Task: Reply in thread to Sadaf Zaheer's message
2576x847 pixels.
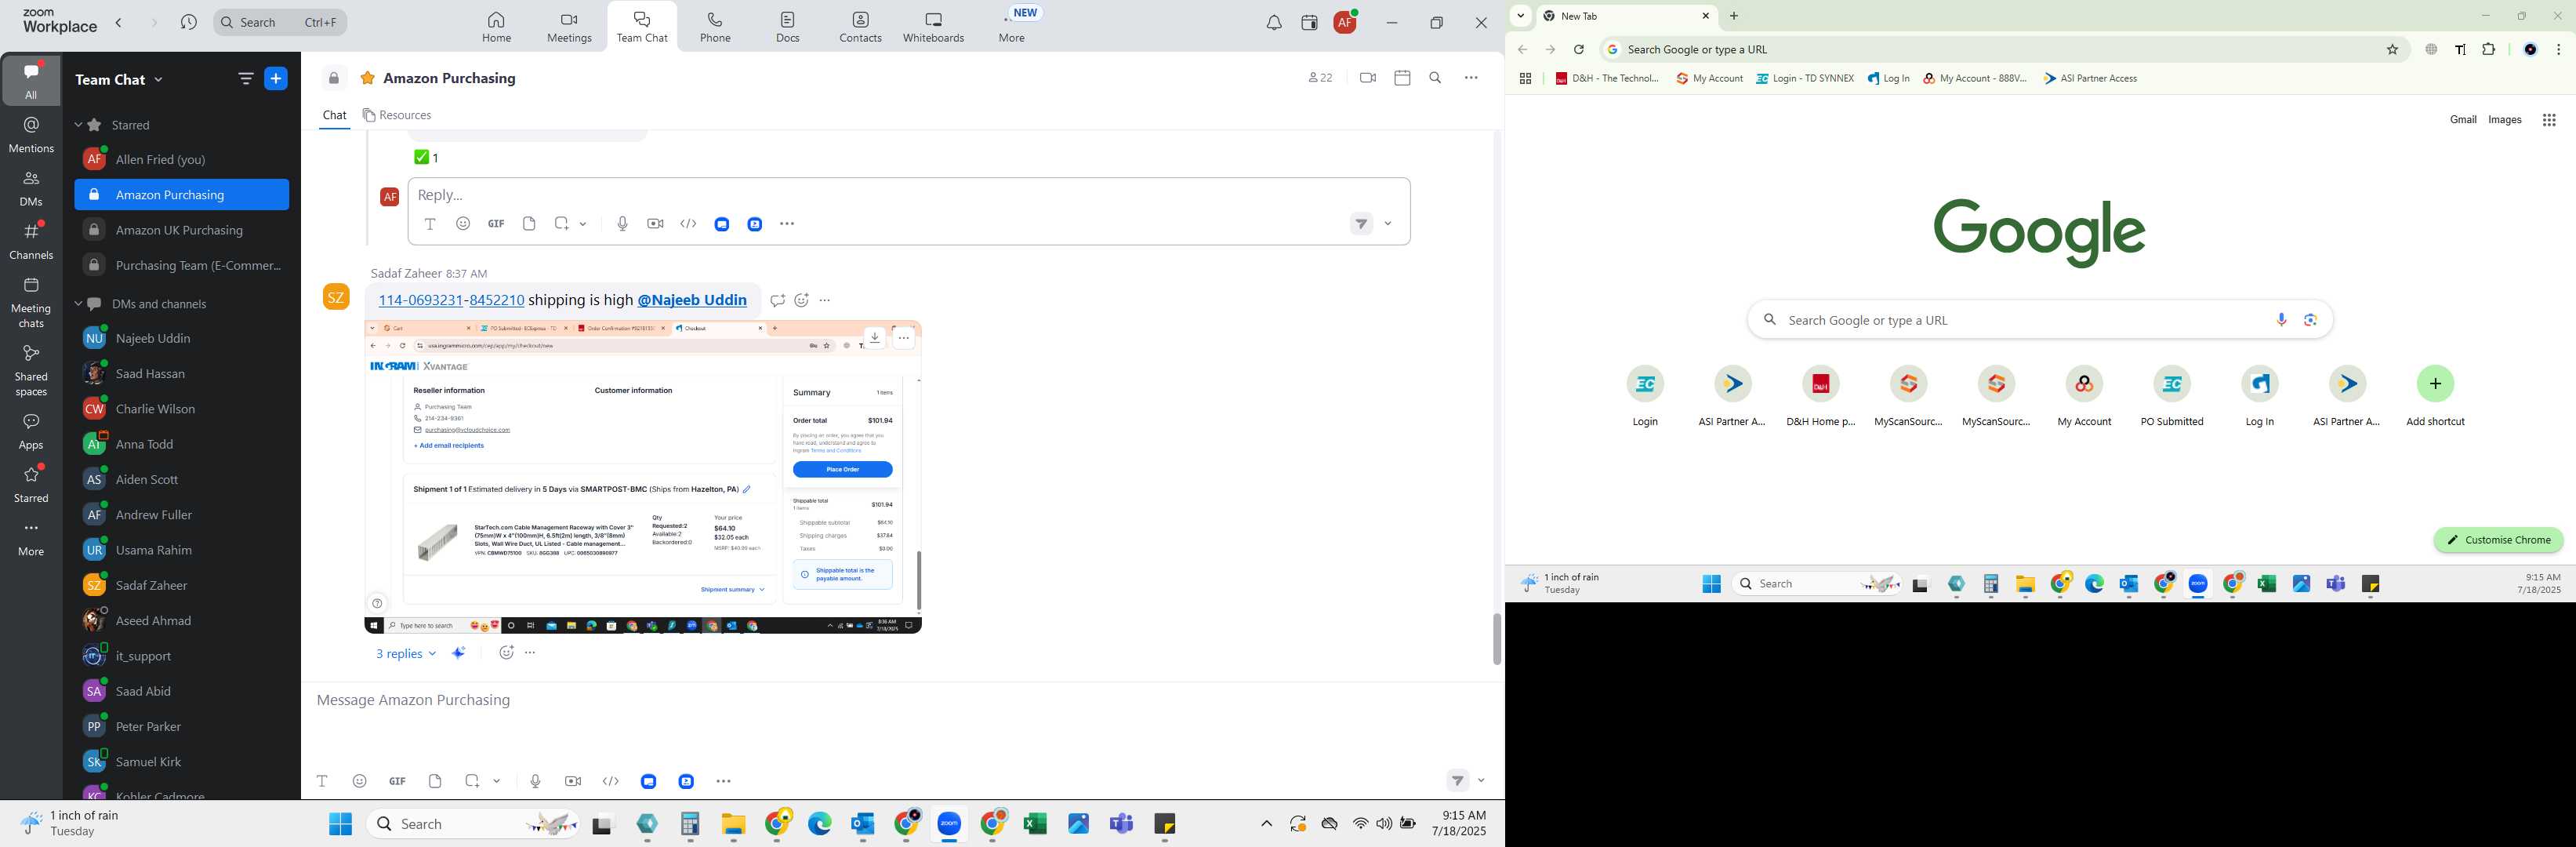Action: (x=777, y=300)
